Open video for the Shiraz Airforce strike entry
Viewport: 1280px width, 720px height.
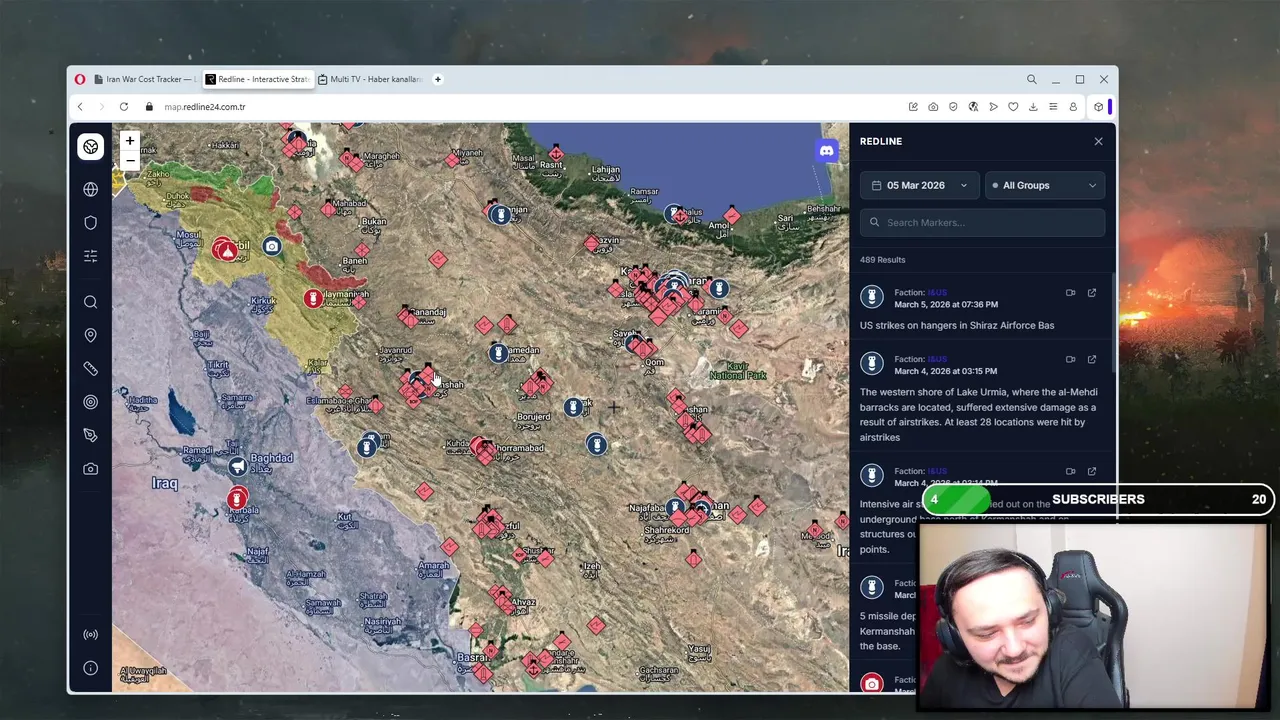tap(1070, 293)
